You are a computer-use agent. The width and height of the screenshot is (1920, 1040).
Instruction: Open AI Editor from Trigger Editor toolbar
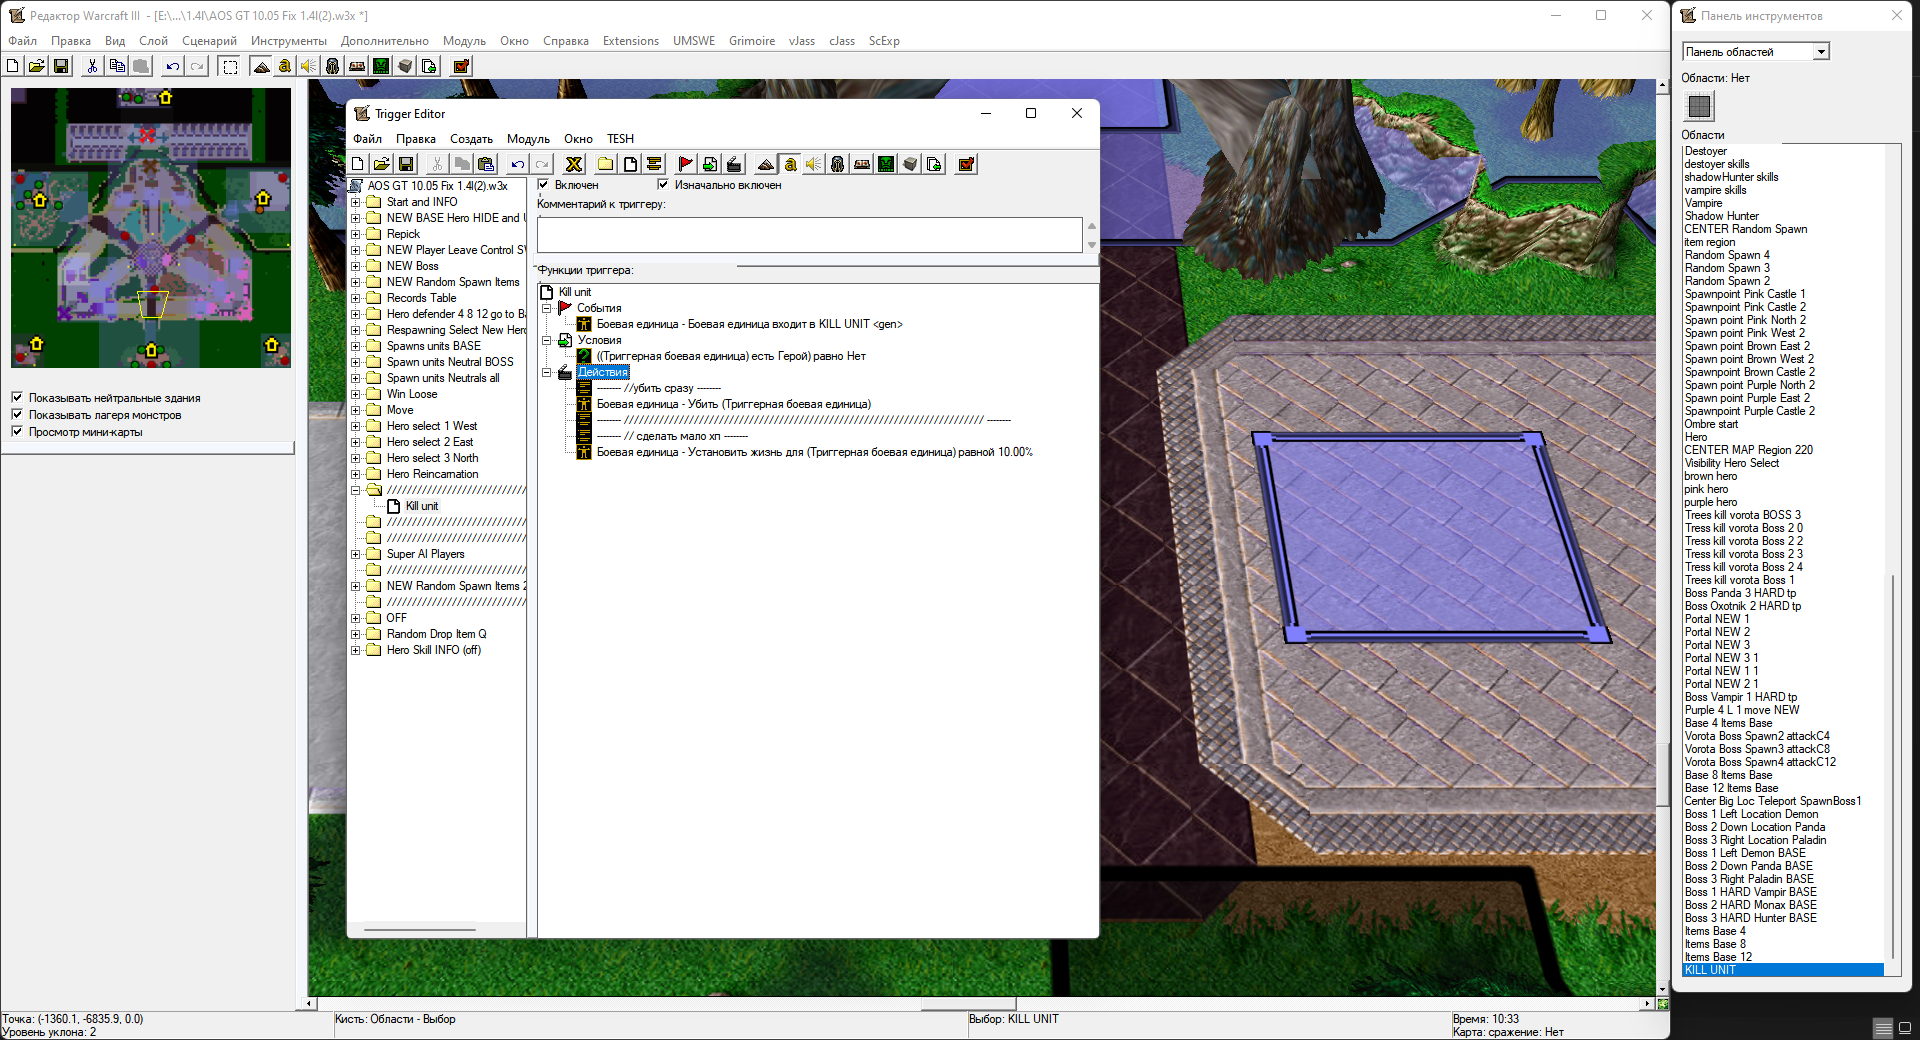pyautogui.click(x=886, y=164)
